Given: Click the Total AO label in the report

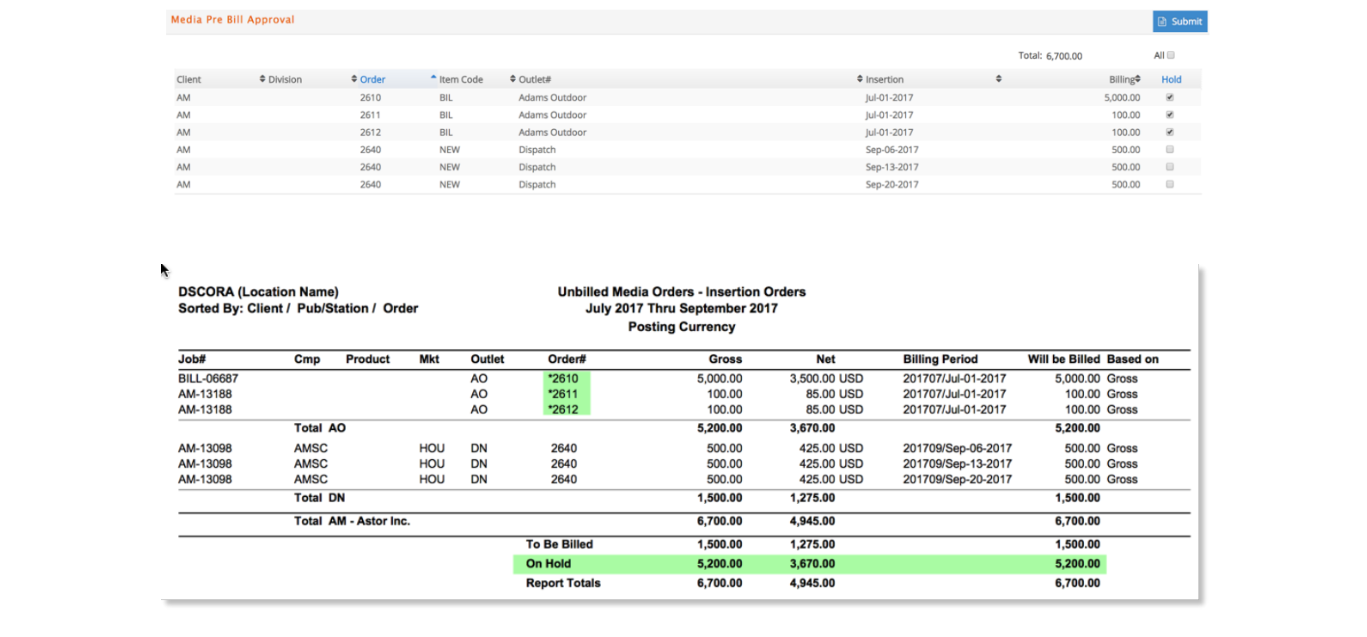Looking at the screenshot, I should (x=319, y=428).
